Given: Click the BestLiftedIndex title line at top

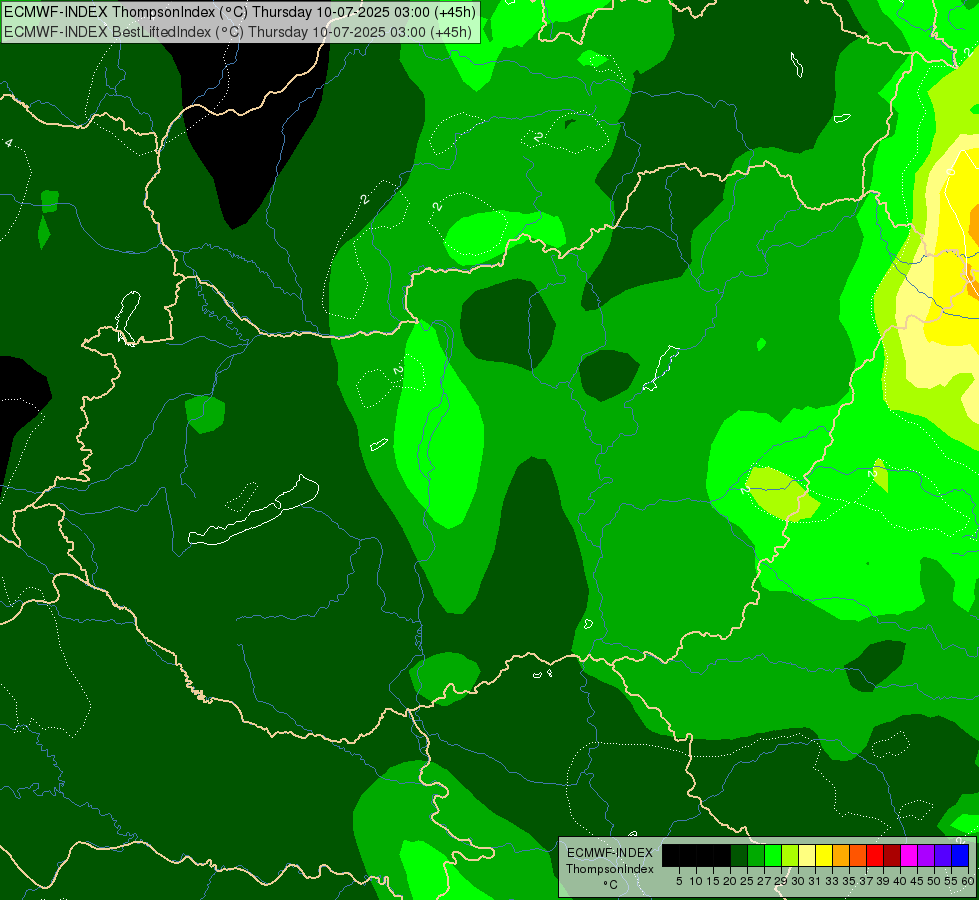Looking at the screenshot, I should pyautogui.click(x=238, y=32).
